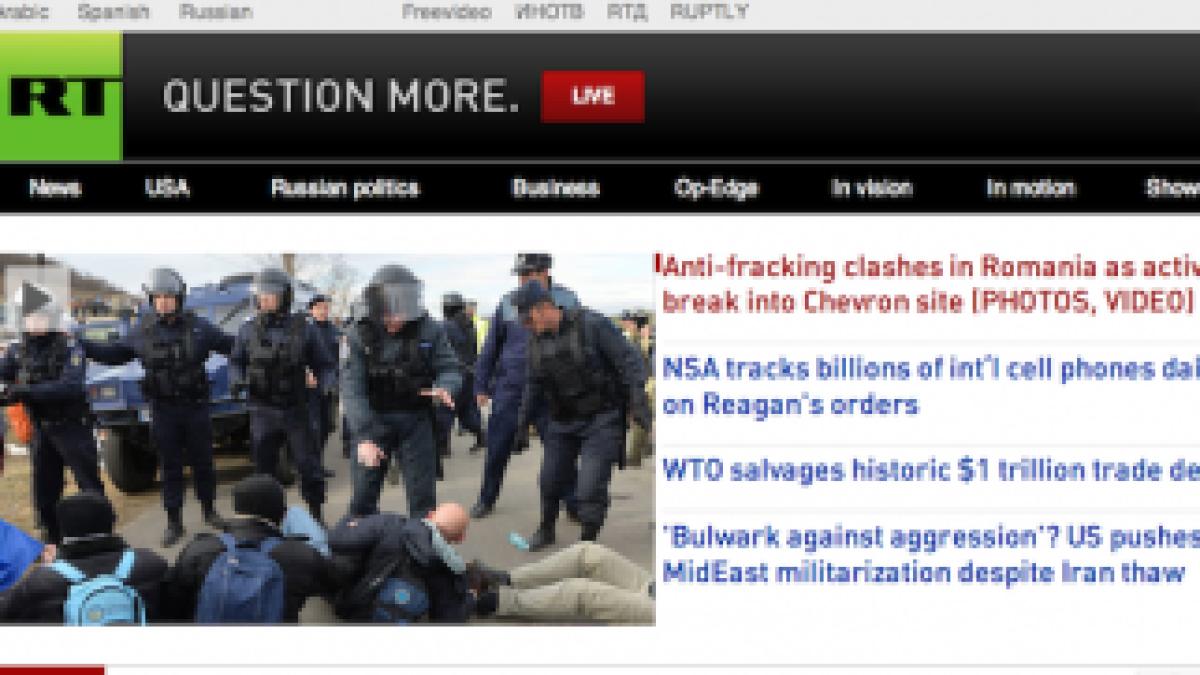Open the News menu item

click(x=55, y=188)
